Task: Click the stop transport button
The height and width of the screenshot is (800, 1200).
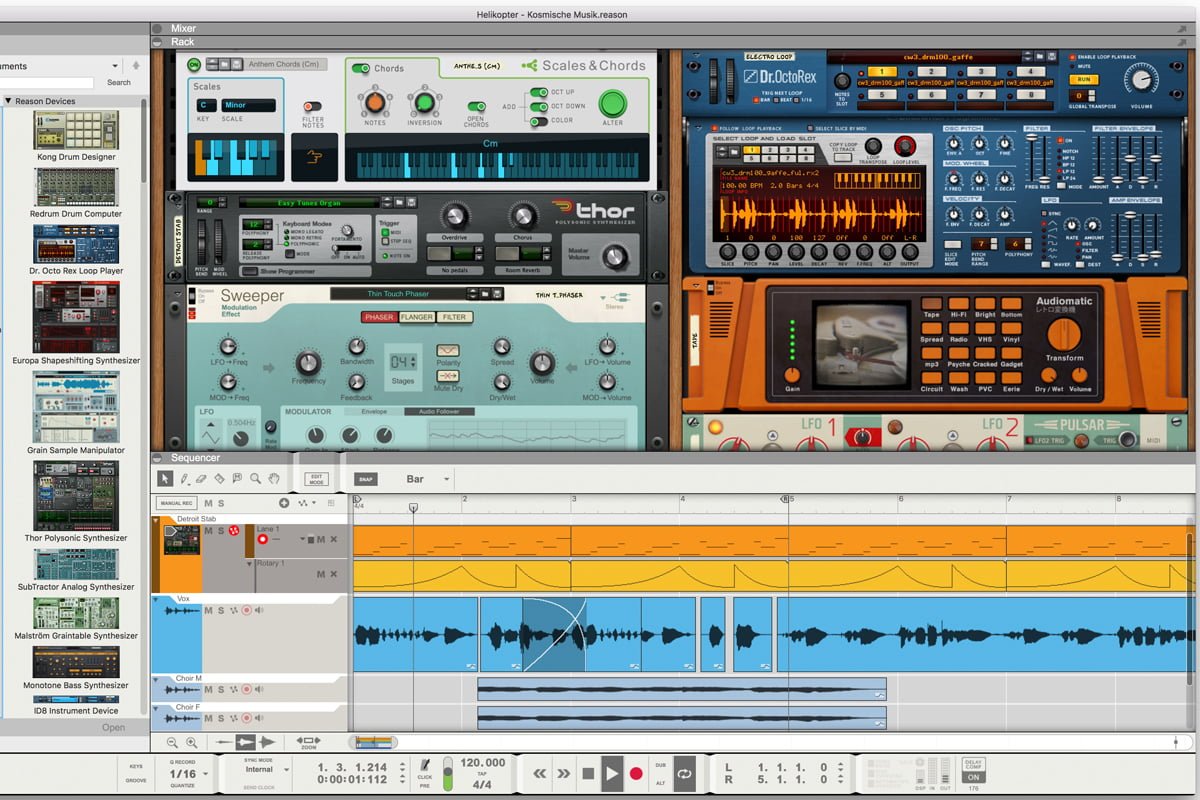Action: (588, 773)
